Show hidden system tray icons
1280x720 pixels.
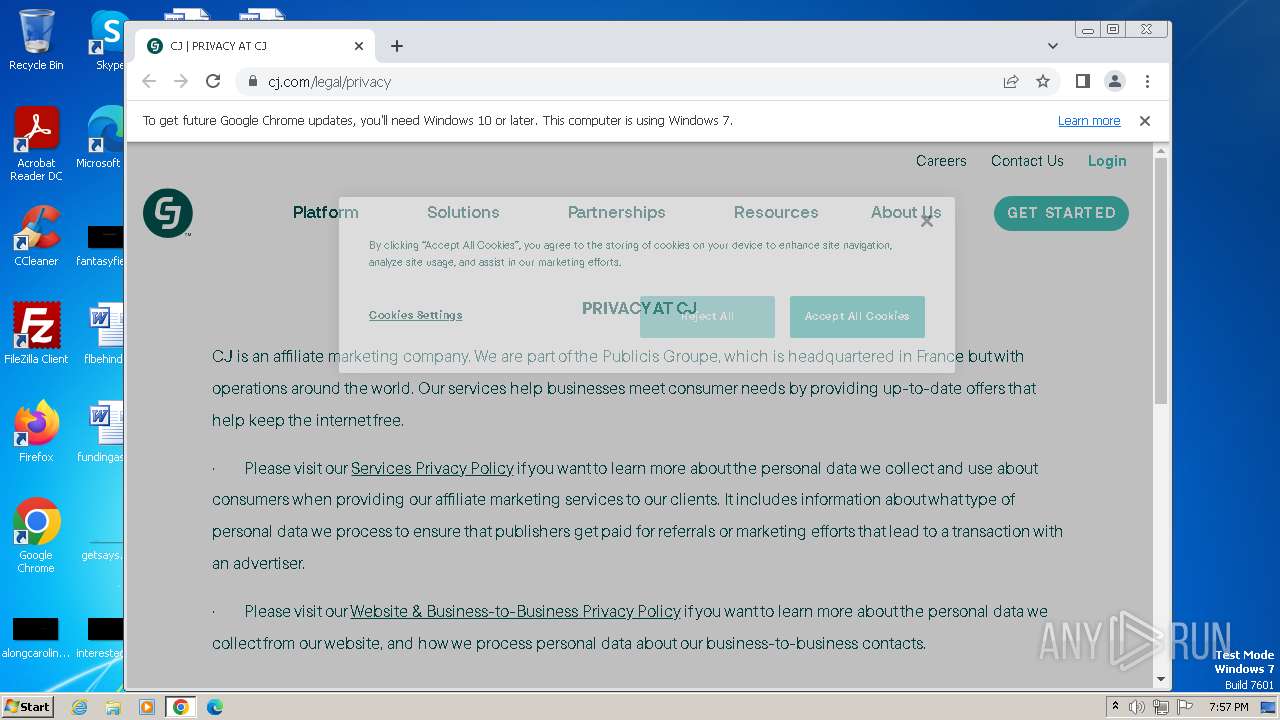1115,707
